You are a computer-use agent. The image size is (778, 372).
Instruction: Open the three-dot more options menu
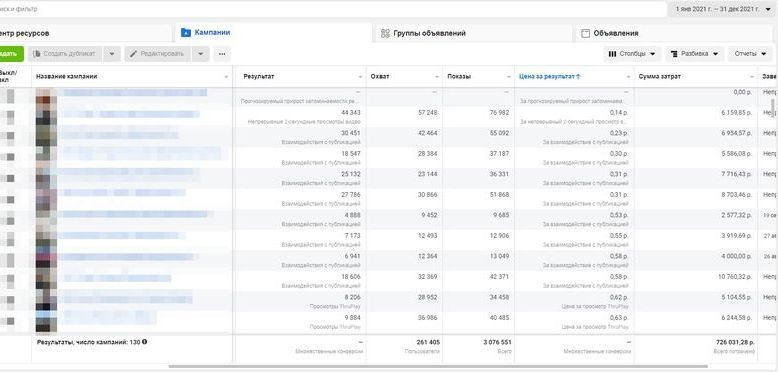[222, 54]
